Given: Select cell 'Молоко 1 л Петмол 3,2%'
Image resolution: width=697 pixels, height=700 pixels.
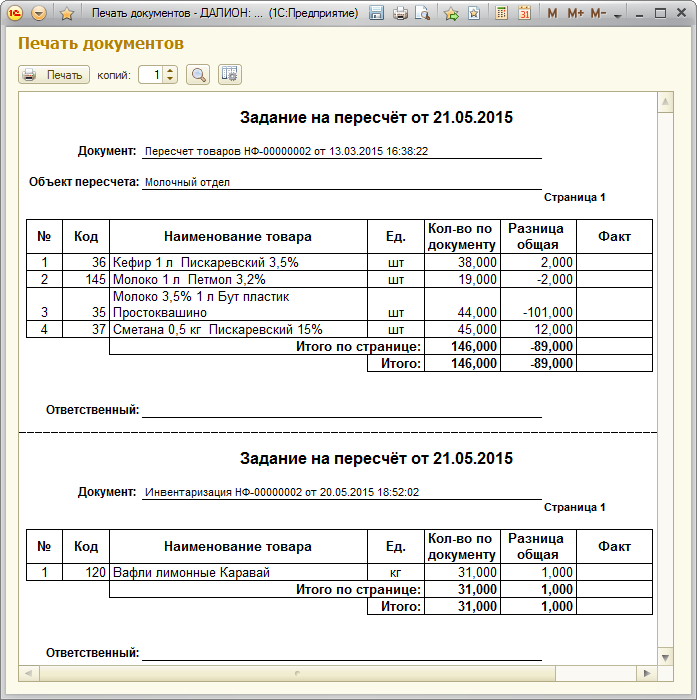Looking at the screenshot, I should (238, 279).
